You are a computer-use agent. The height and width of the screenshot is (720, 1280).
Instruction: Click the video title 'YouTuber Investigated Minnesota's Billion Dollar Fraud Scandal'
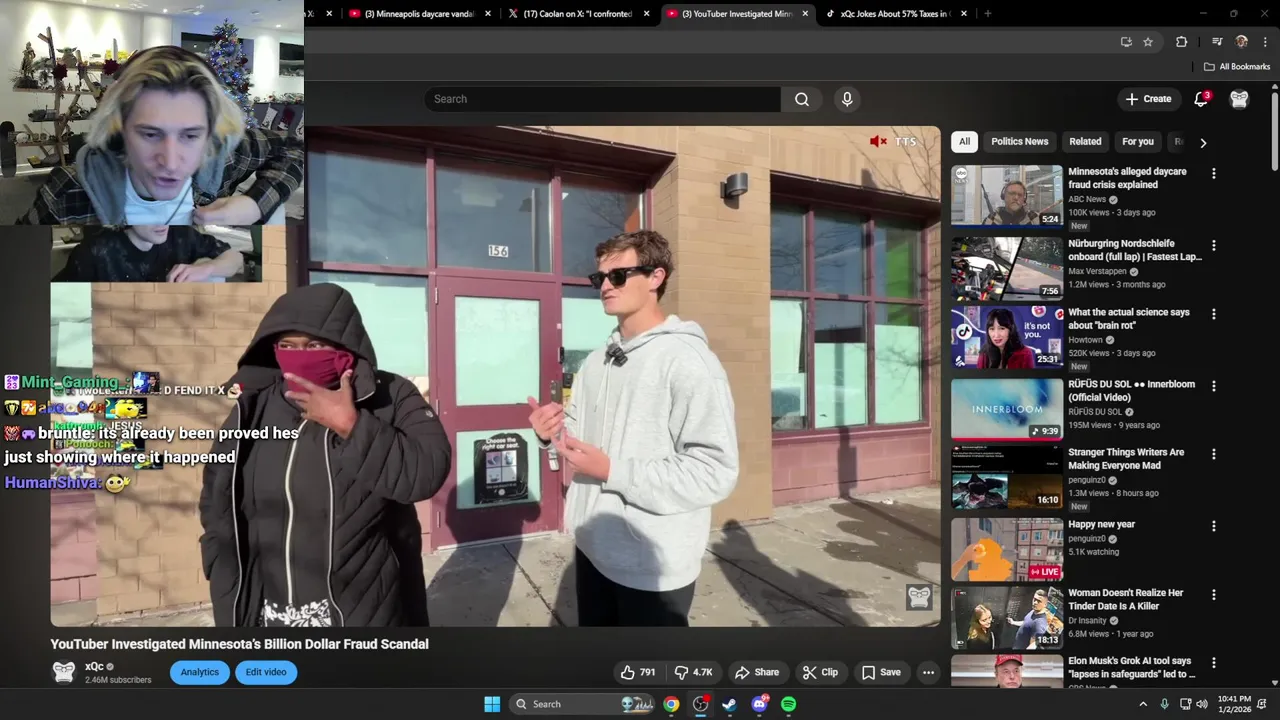(x=239, y=644)
